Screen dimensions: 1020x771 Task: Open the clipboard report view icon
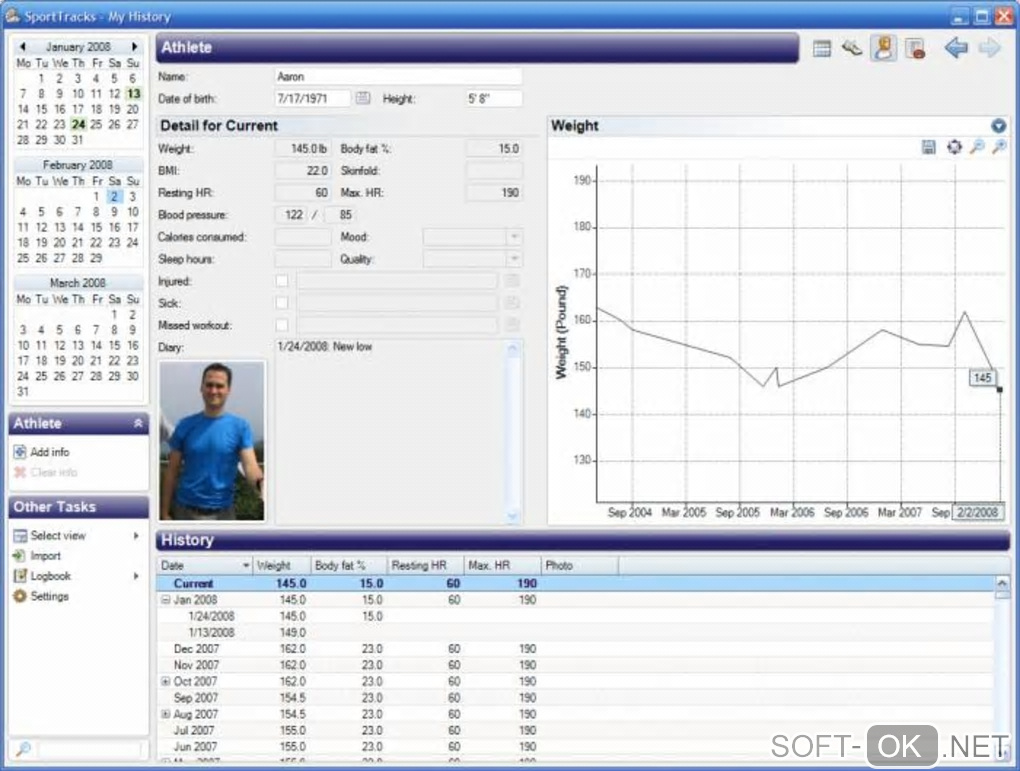coord(915,49)
